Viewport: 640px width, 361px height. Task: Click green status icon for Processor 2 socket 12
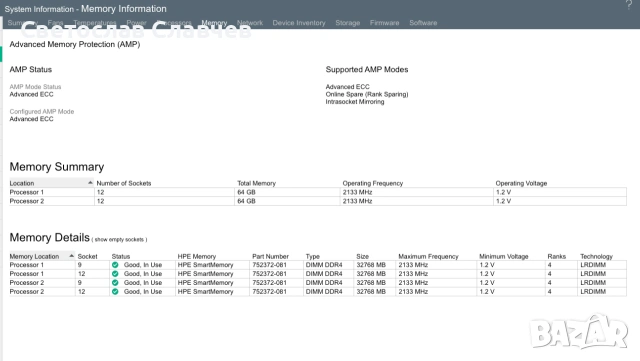(115, 292)
